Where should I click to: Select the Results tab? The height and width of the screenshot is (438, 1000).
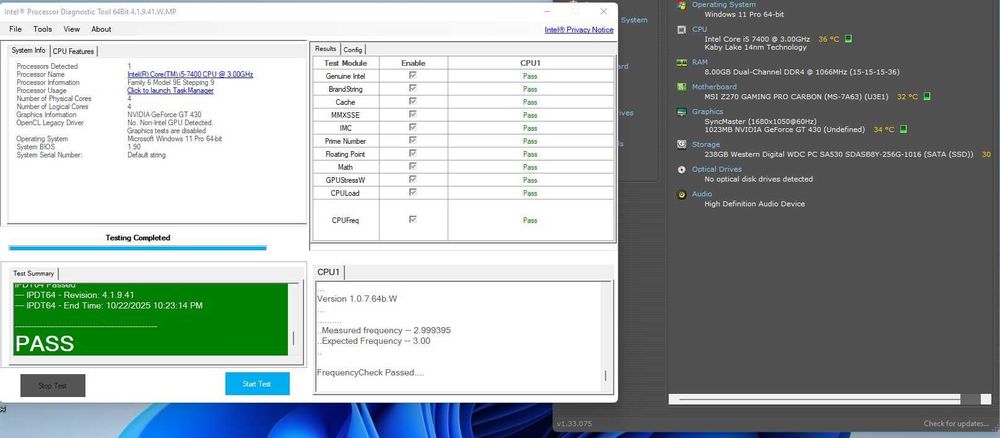(325, 49)
